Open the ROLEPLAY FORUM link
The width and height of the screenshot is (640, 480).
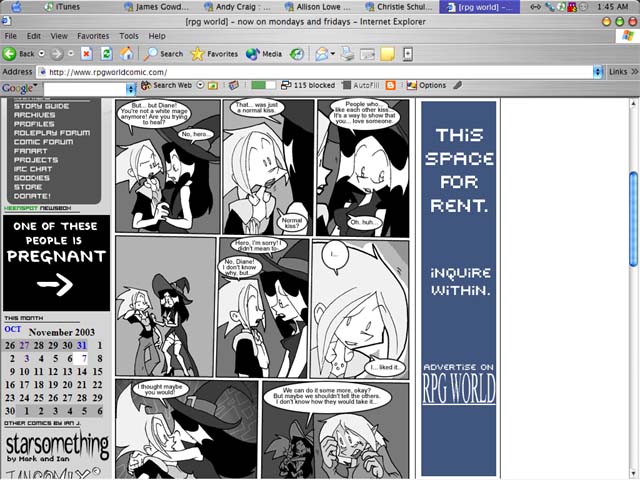coord(52,133)
